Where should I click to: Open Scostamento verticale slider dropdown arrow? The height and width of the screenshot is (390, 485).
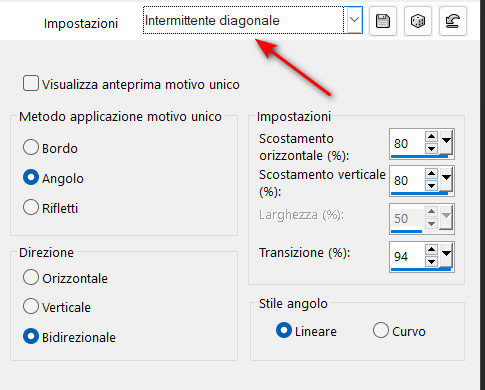coord(446,179)
